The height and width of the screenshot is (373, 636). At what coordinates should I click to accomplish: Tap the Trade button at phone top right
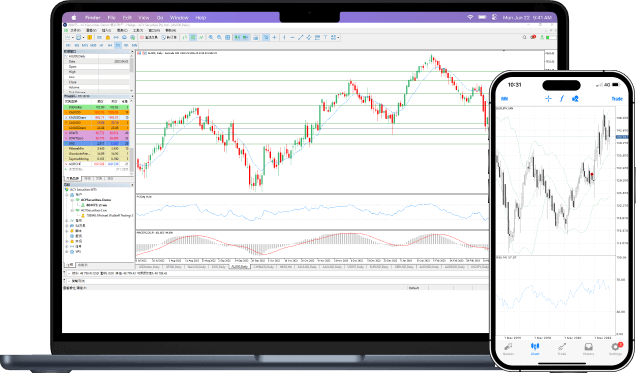617,99
